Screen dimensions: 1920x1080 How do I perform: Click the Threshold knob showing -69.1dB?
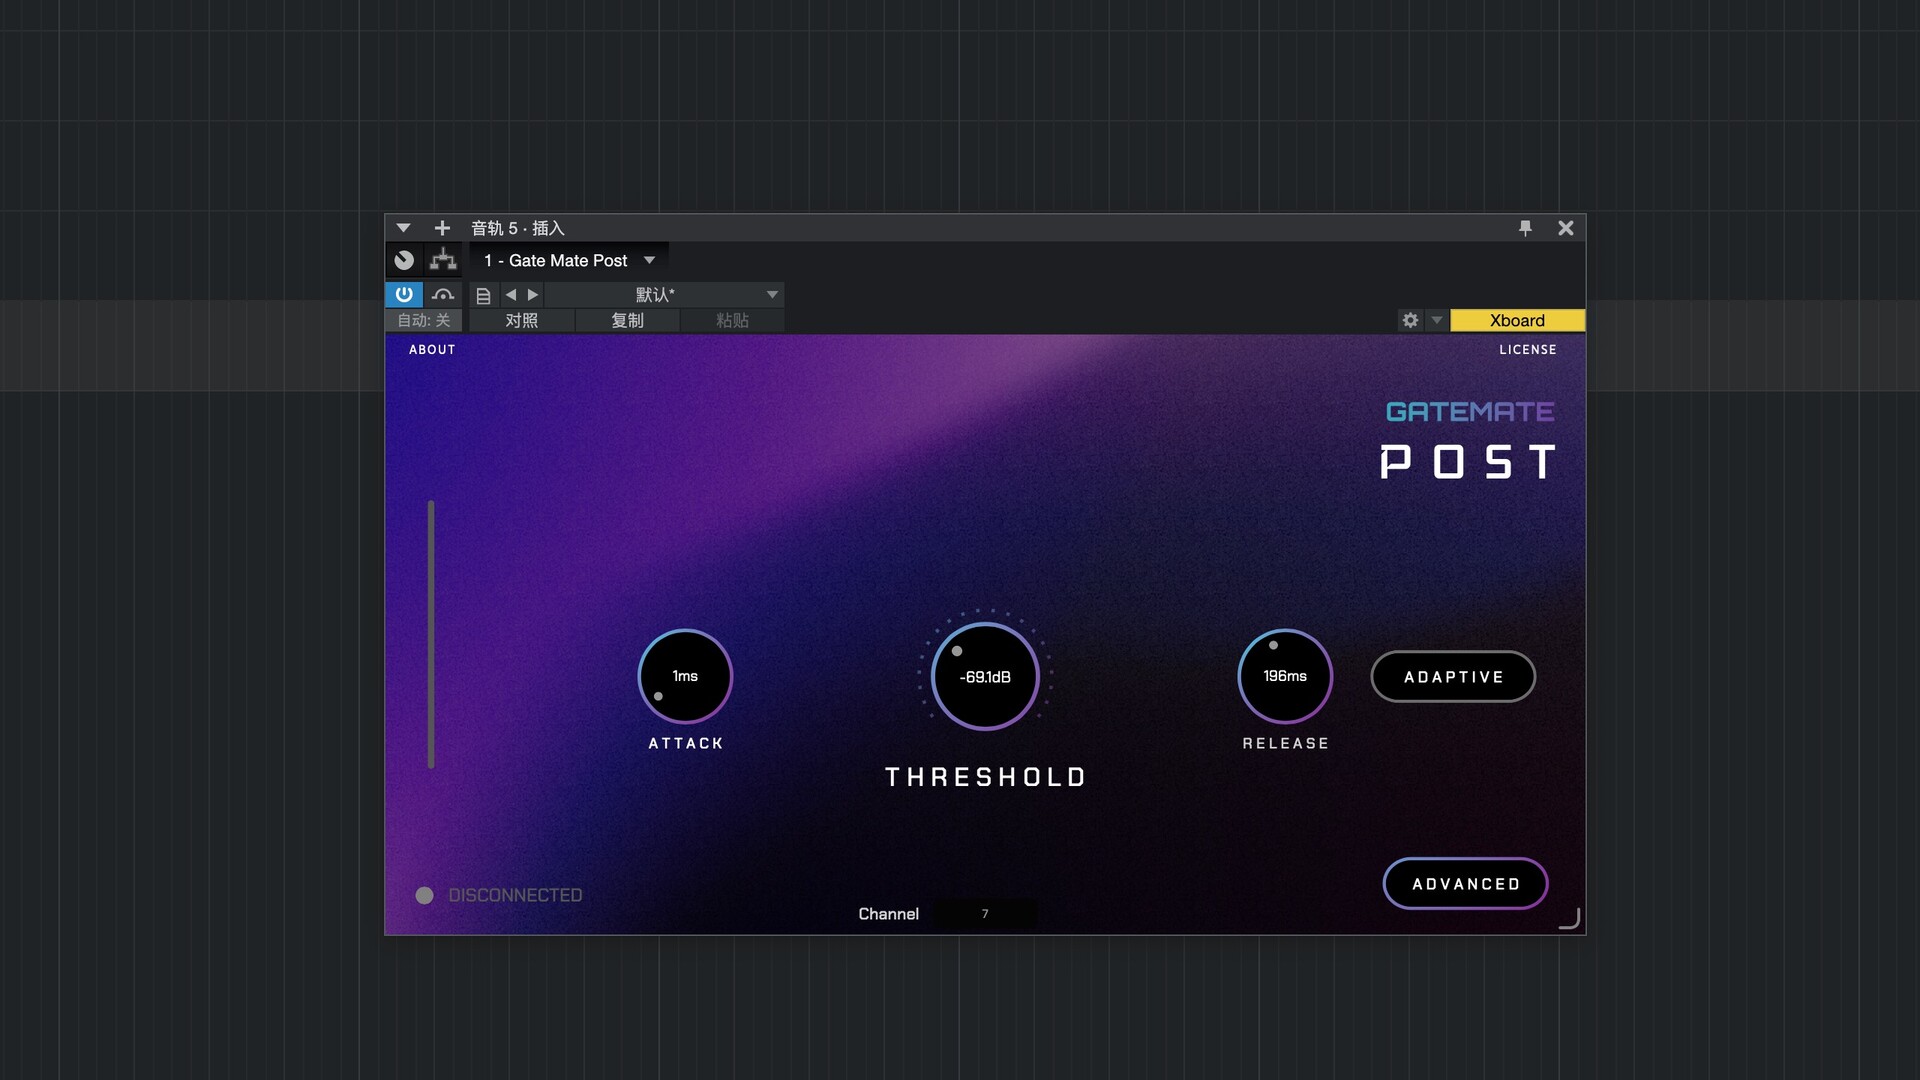click(x=985, y=676)
